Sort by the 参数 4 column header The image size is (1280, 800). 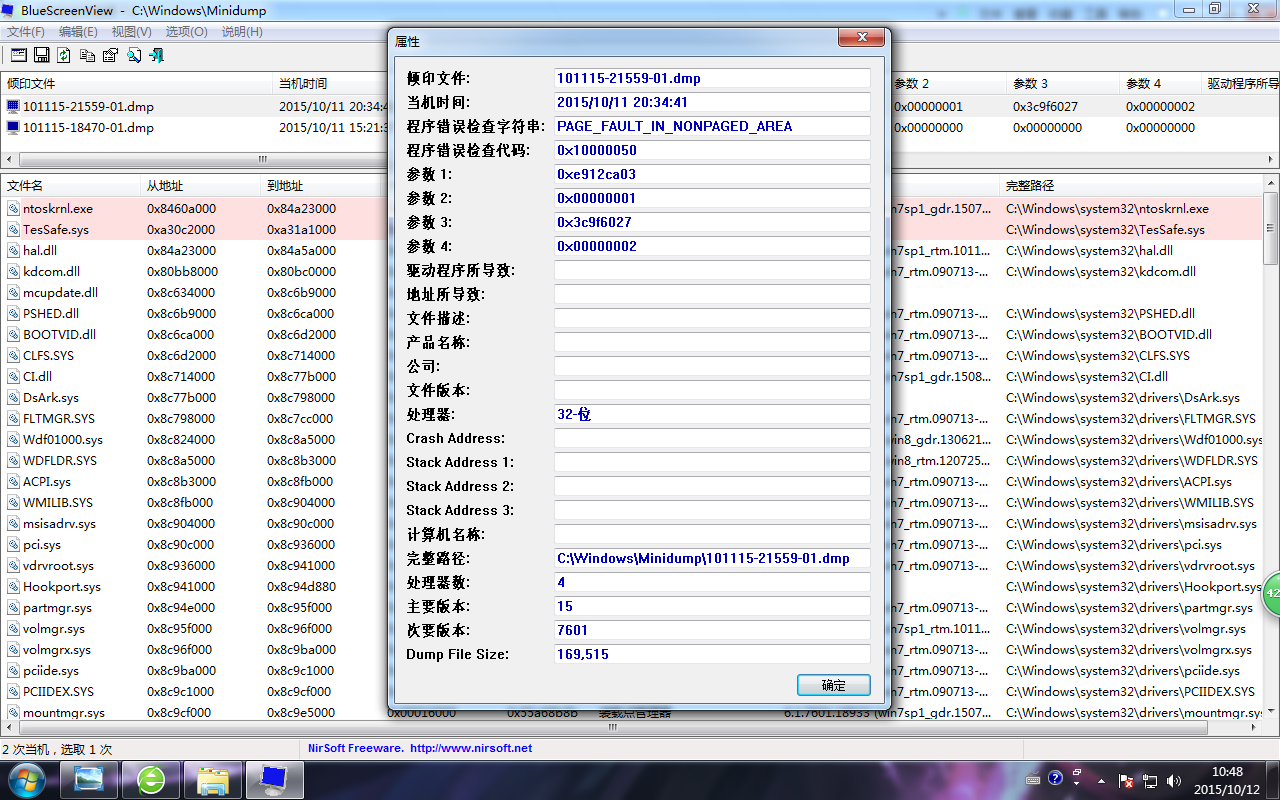pyautogui.click(x=1161, y=84)
